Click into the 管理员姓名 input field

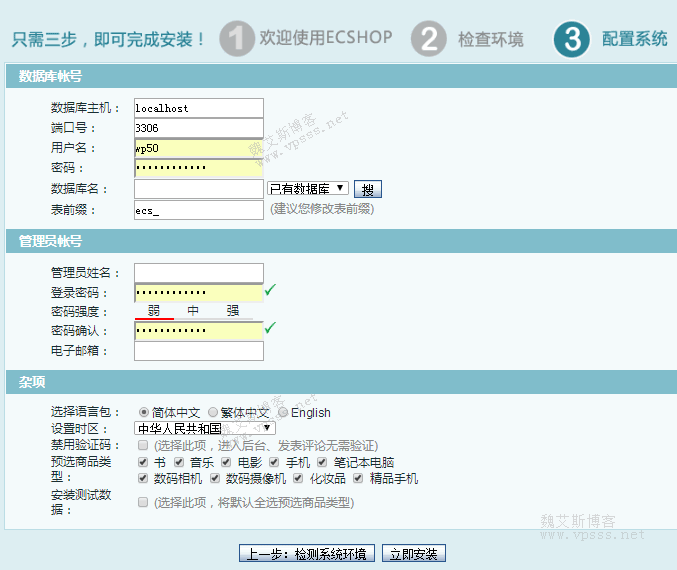[198, 273]
